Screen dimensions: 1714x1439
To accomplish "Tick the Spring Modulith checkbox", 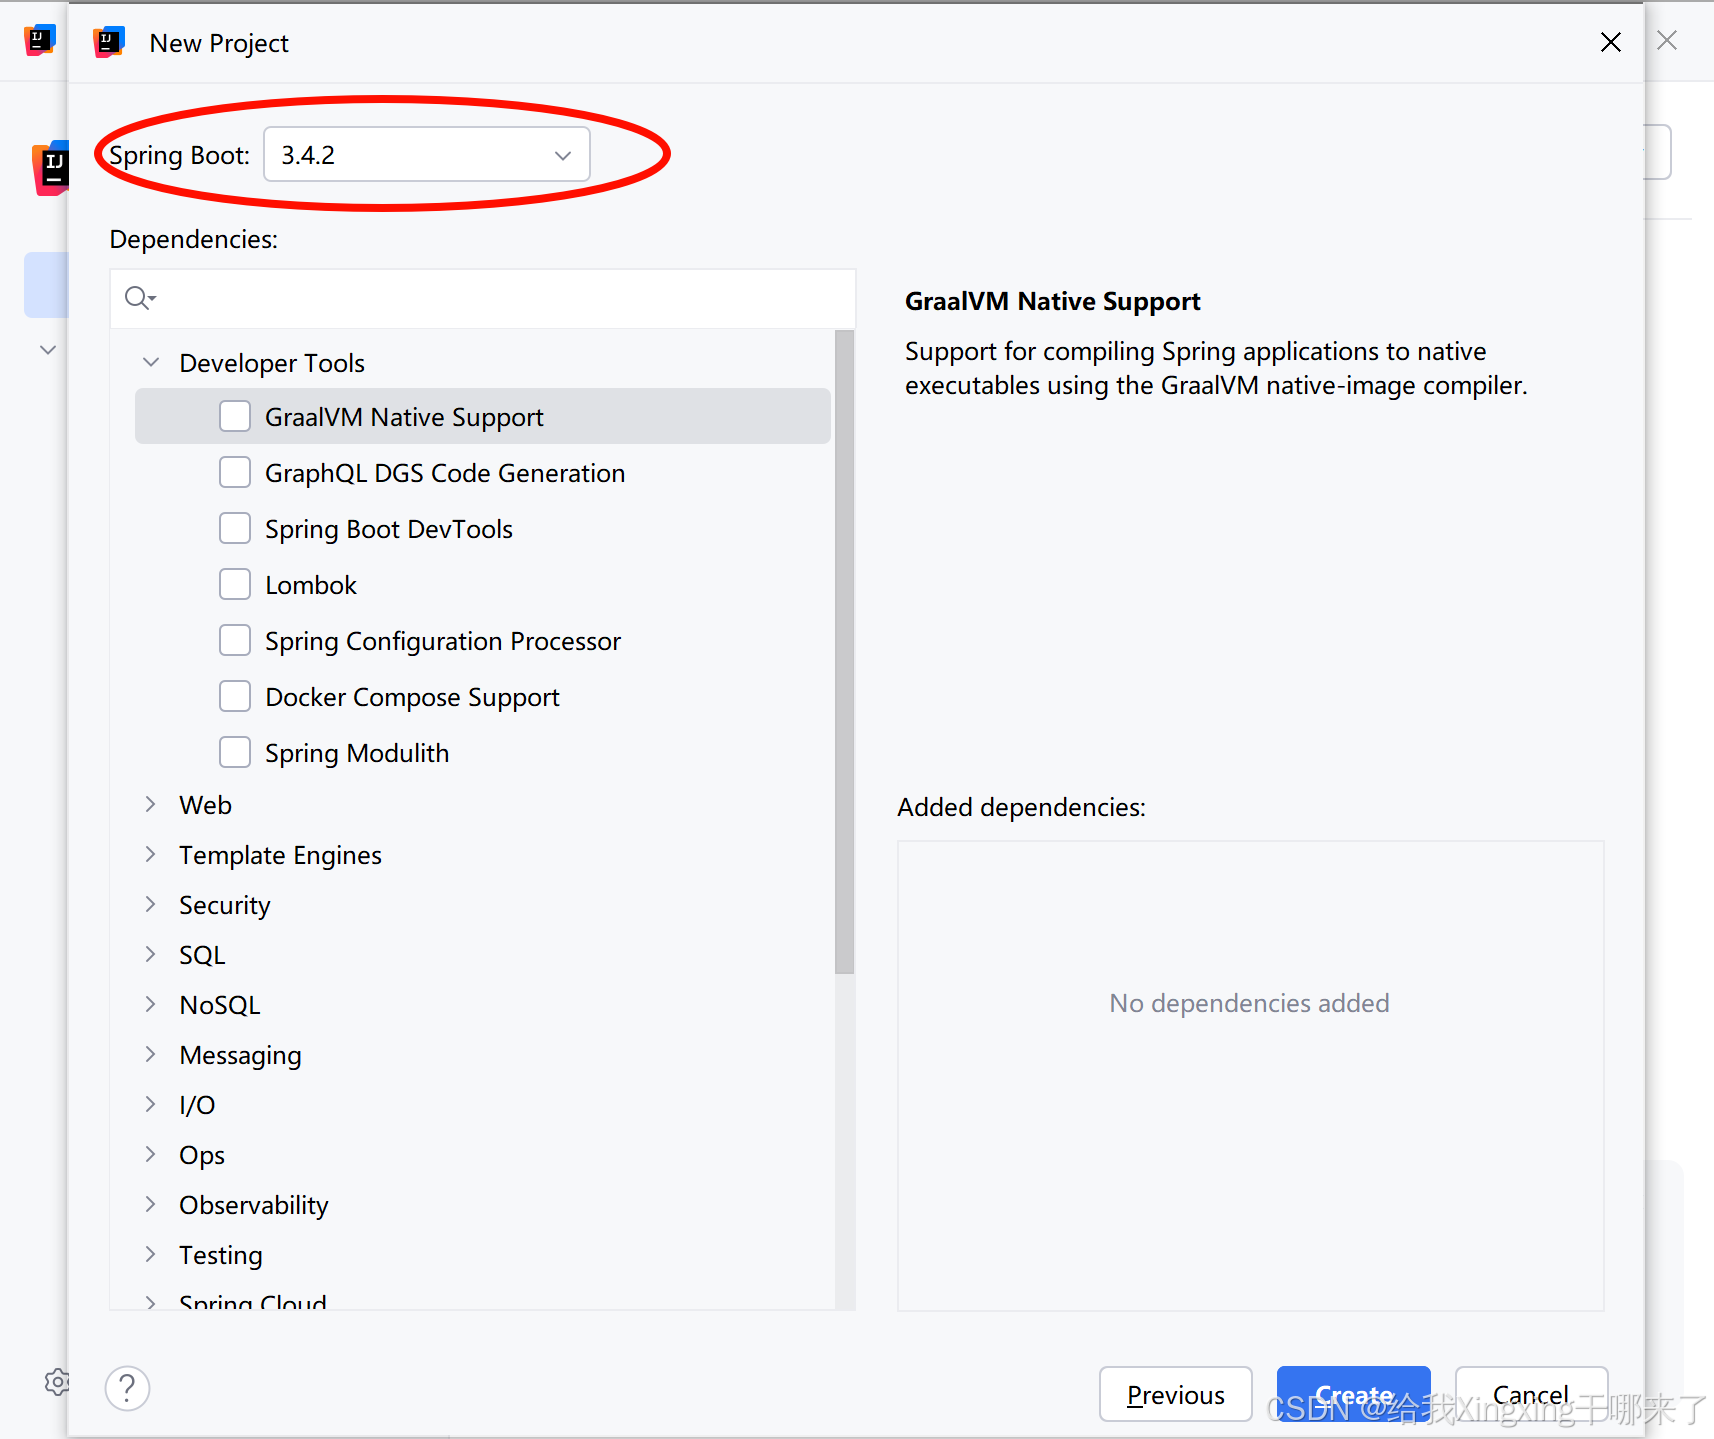I will pos(235,752).
